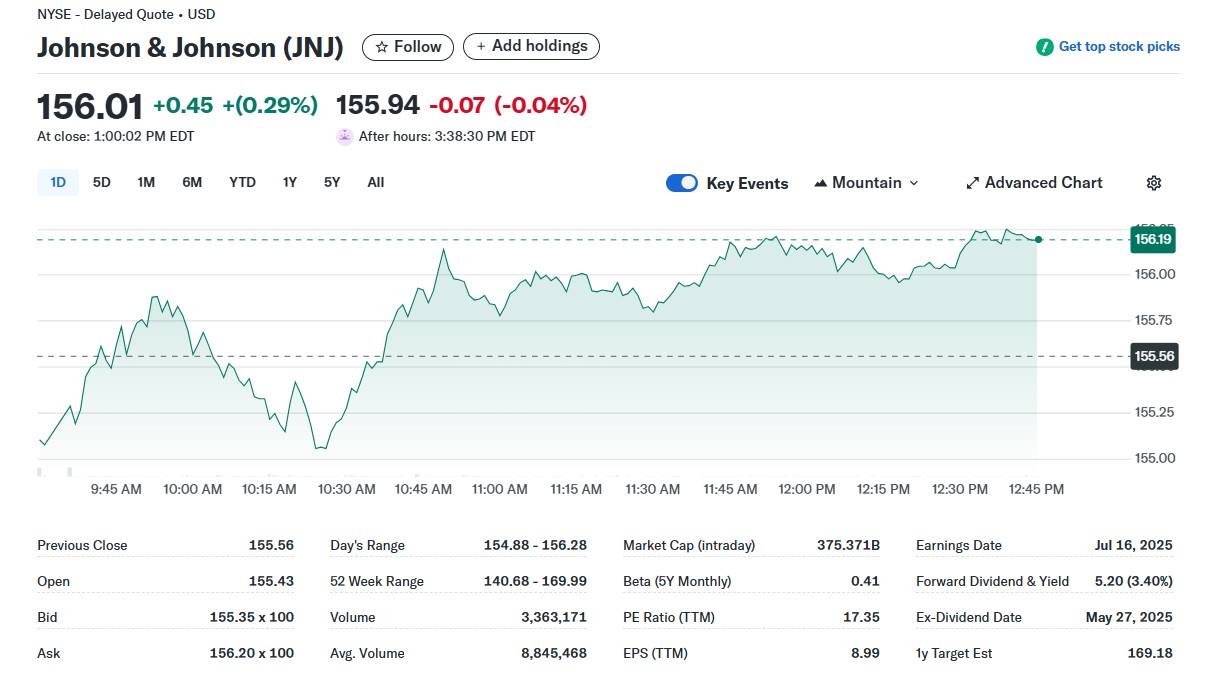This screenshot has height=682, width=1206.
Task: Click the Beta (5Y Monthly) label
Action: tap(677, 581)
